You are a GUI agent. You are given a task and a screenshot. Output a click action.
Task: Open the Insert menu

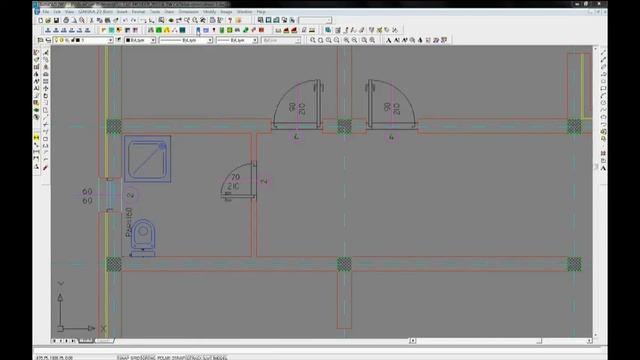click(x=122, y=12)
